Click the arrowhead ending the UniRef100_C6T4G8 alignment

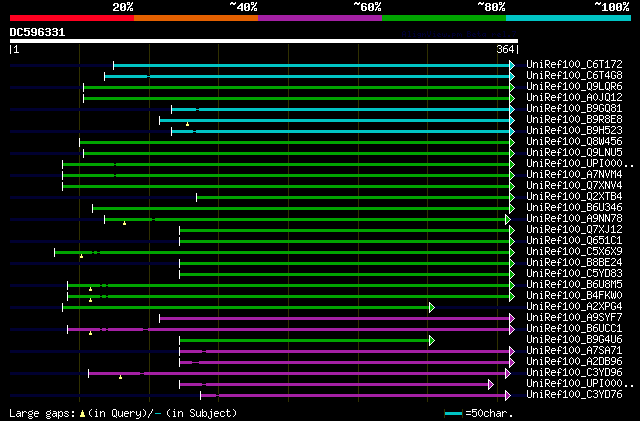point(512,76)
